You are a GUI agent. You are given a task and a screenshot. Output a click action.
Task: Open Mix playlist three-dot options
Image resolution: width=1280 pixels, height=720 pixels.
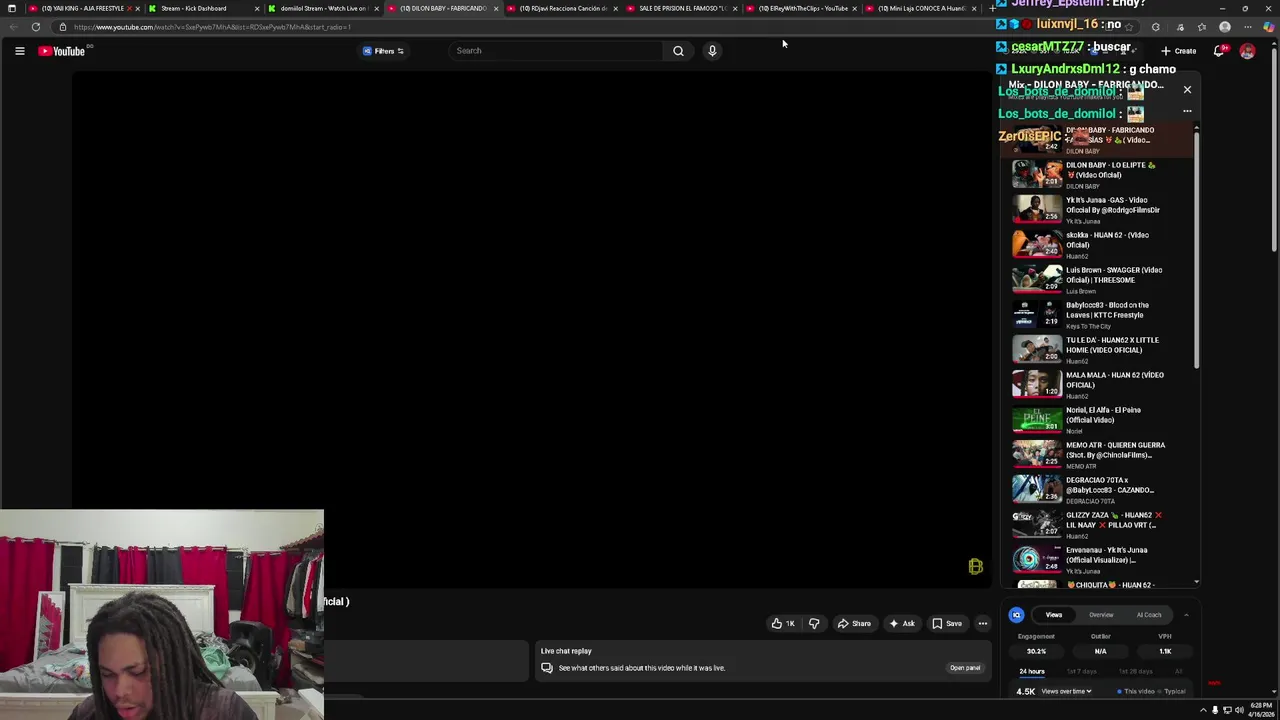click(x=1187, y=111)
